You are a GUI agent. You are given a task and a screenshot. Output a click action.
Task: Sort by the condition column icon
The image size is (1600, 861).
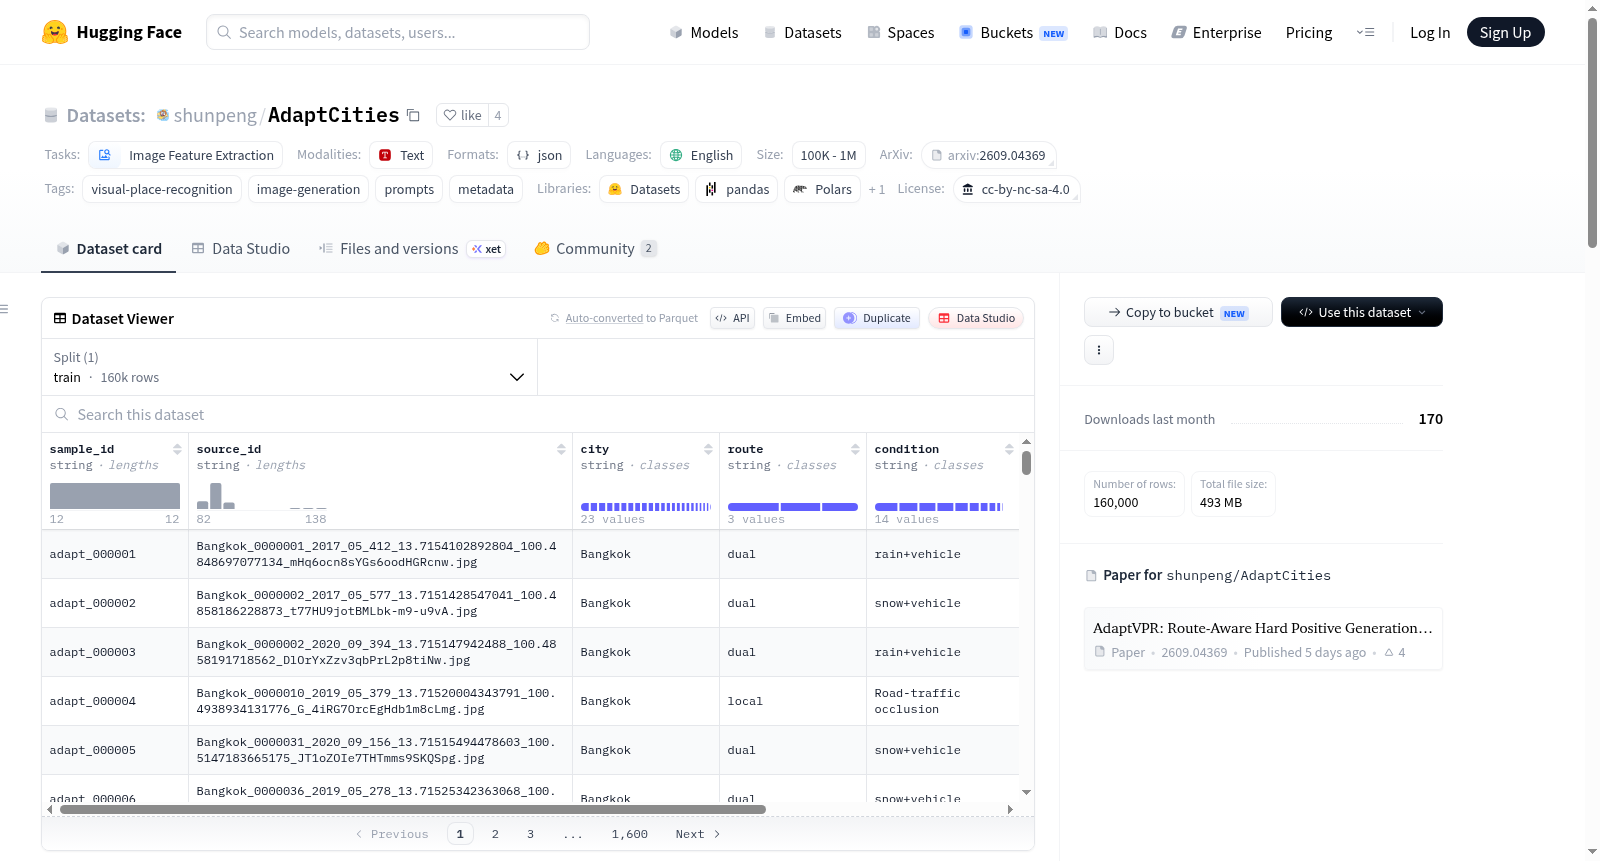pos(1009,449)
